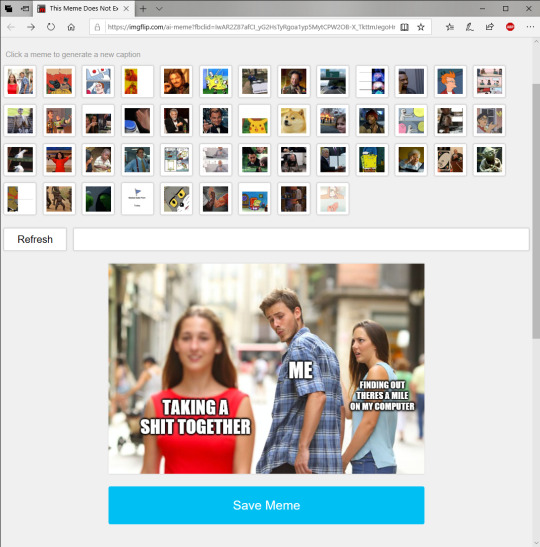Screen dimensions: 540x547
Task: Select the Woman Yelling at Cat thumbnail
Action: click(98, 120)
